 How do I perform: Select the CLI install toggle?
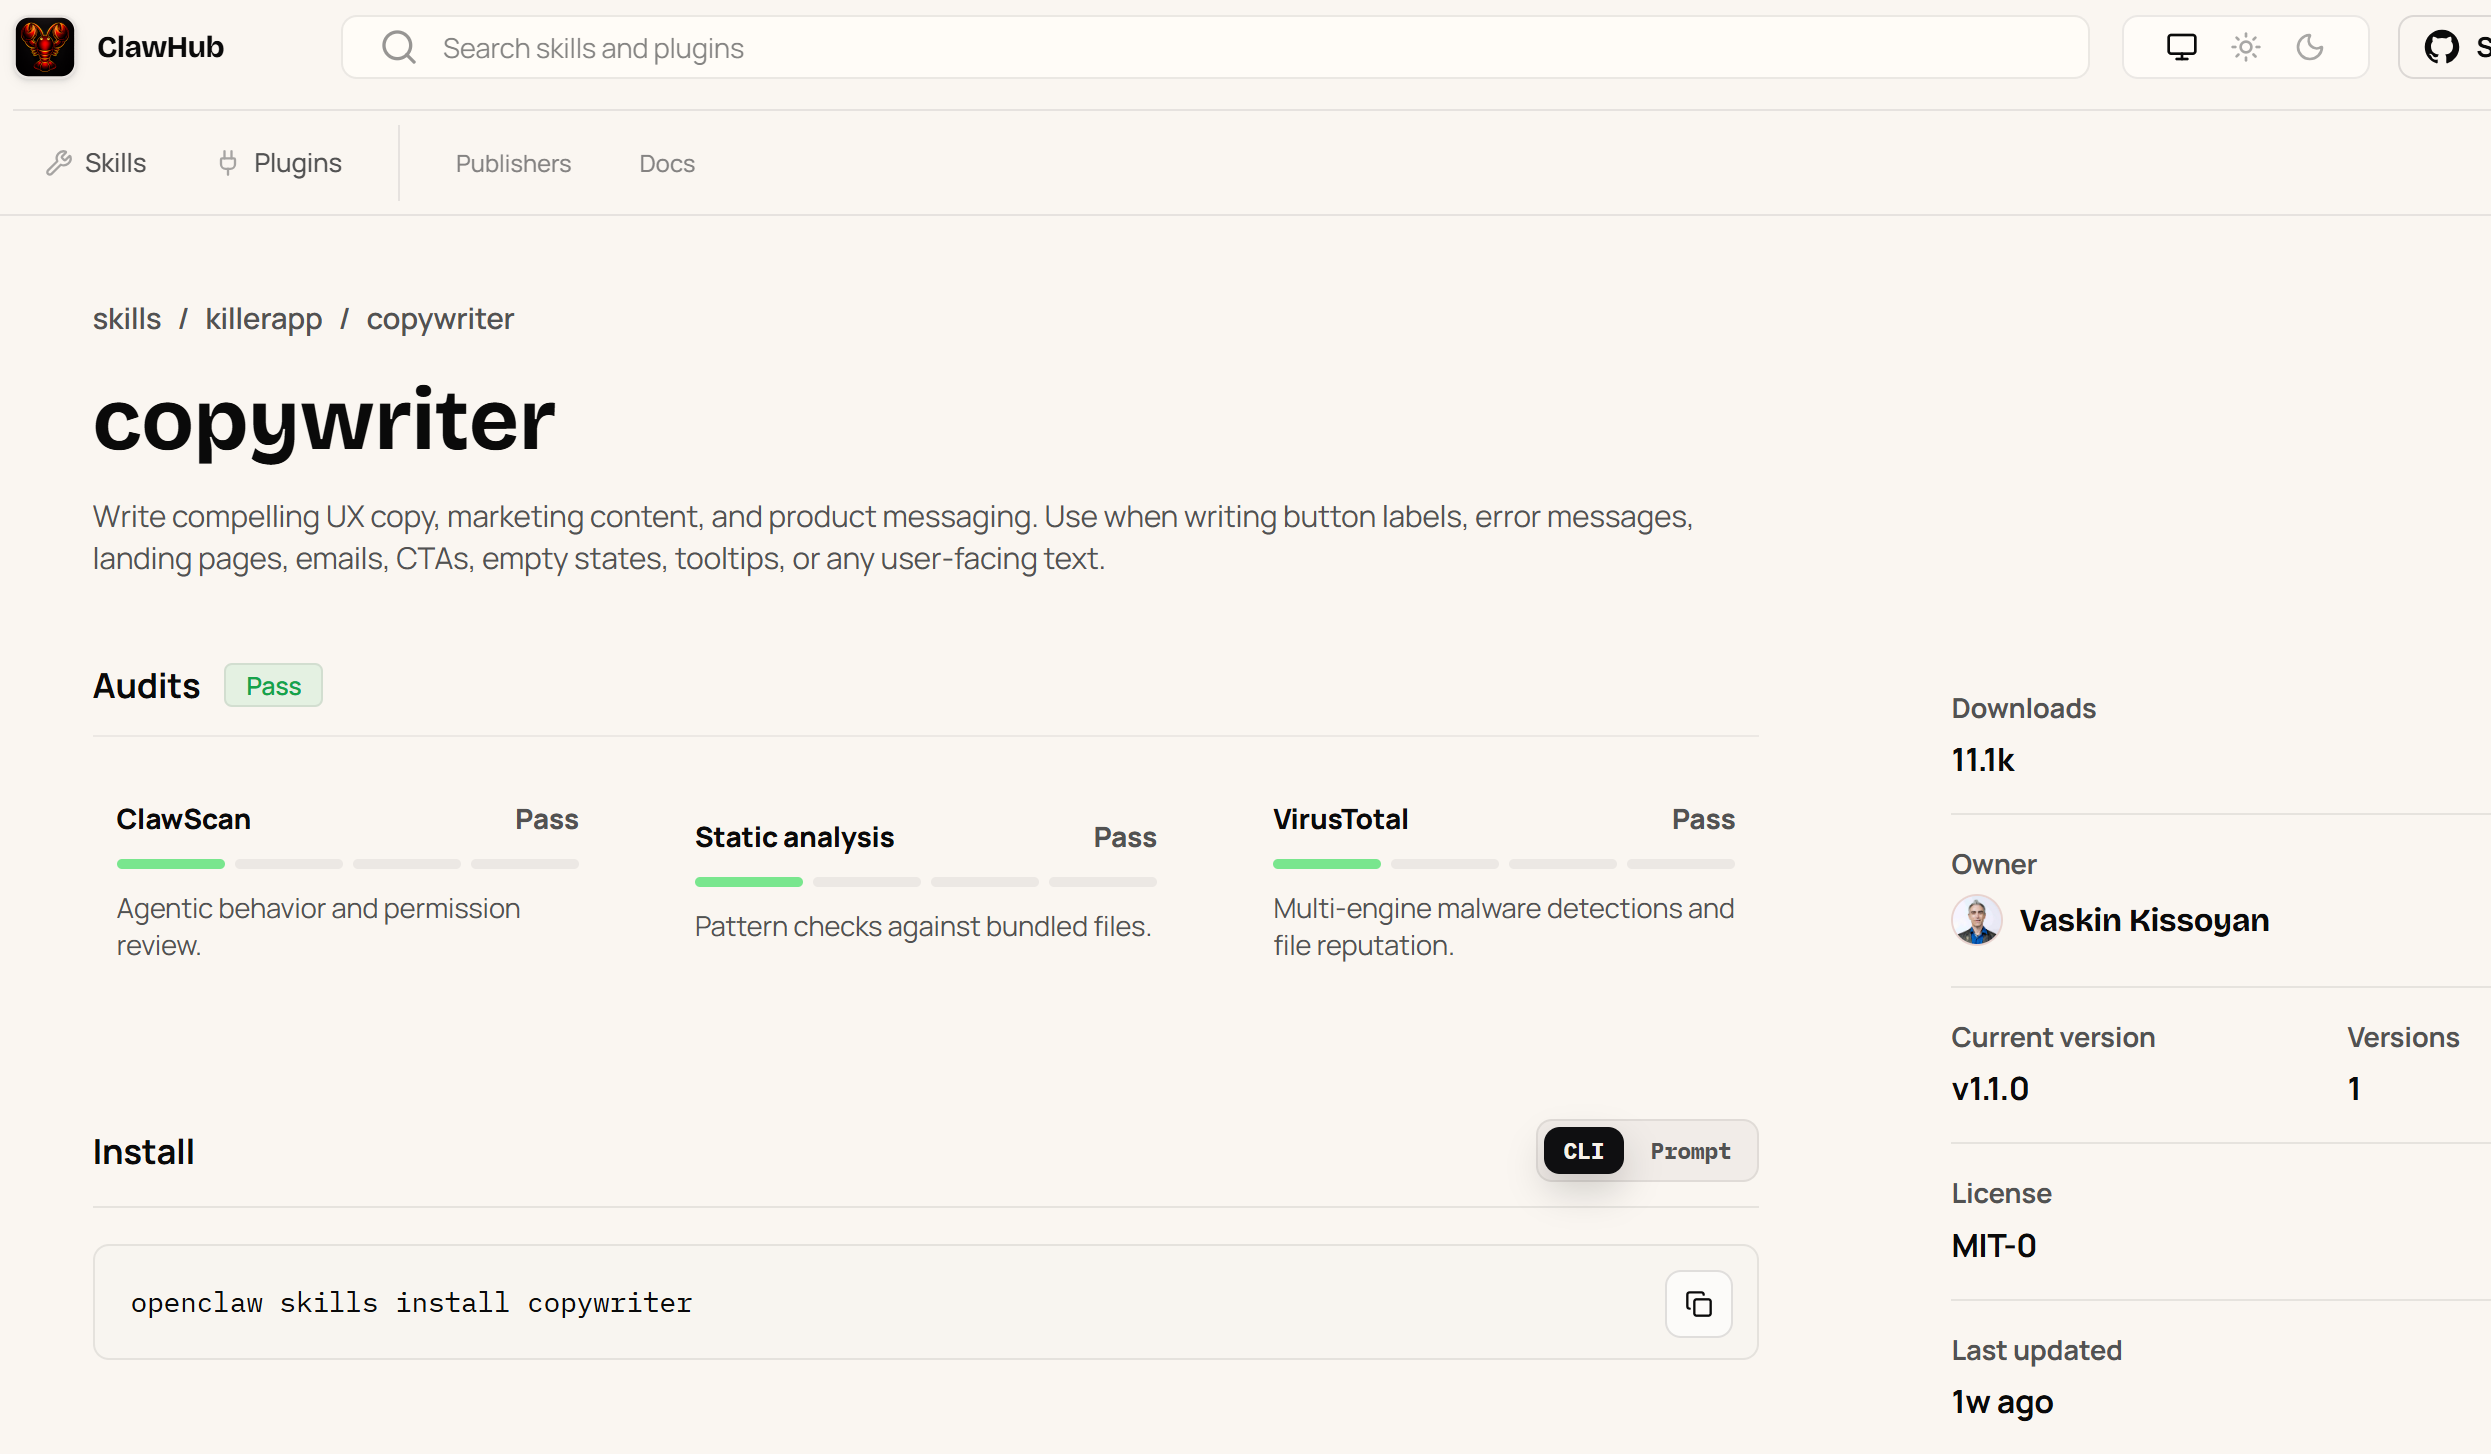[x=1583, y=1151]
